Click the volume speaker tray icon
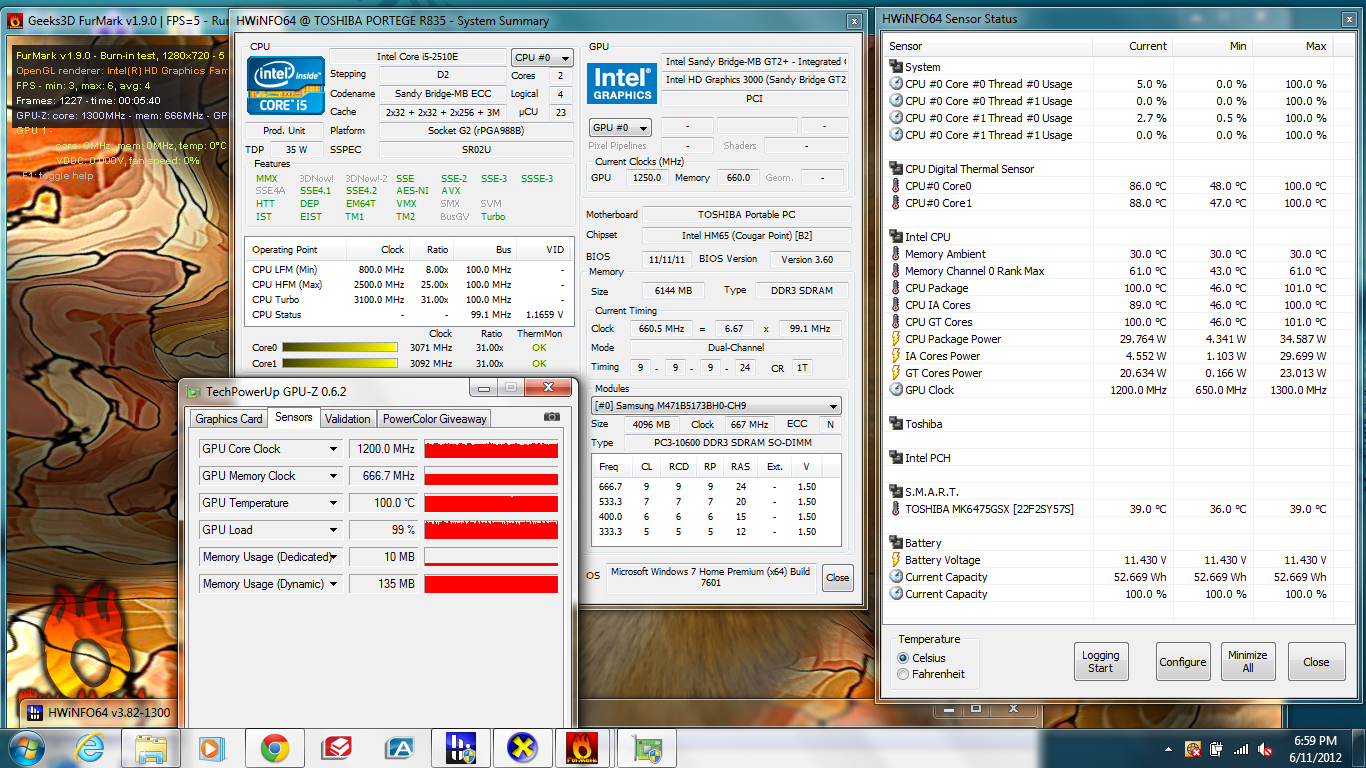This screenshot has width=1366, height=768. [x=1265, y=748]
